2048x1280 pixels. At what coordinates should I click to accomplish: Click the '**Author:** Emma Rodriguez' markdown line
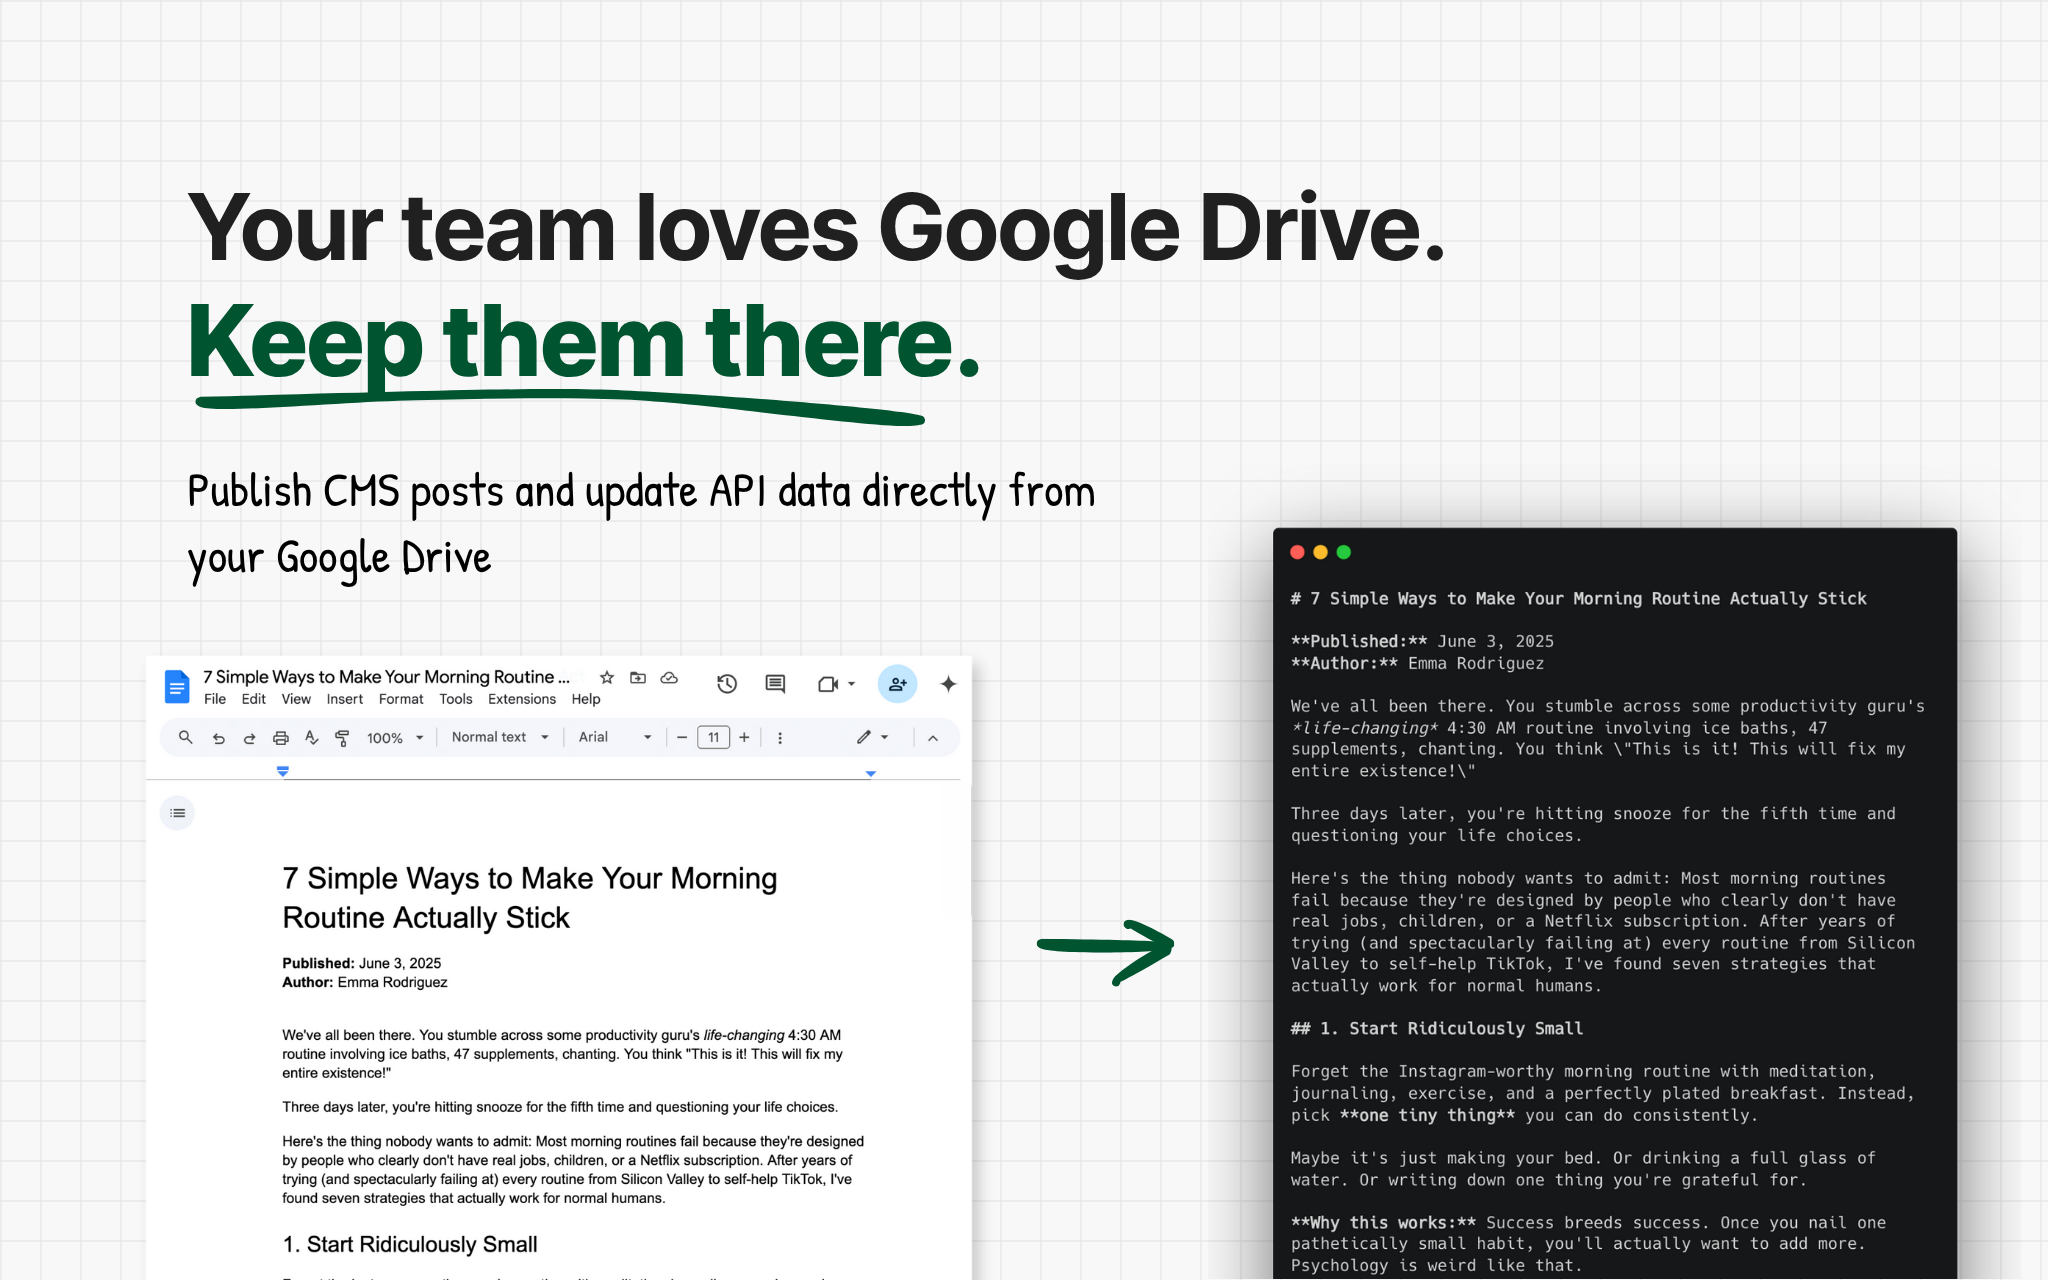click(x=1417, y=663)
